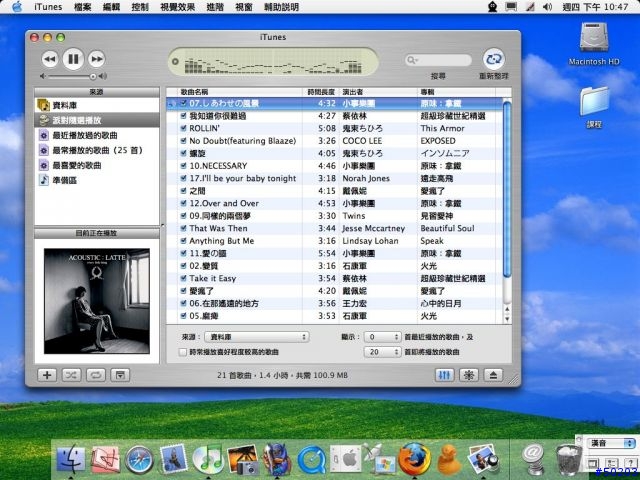Open the iTunes application menu
The image size is (640, 480).
tap(48, 7)
